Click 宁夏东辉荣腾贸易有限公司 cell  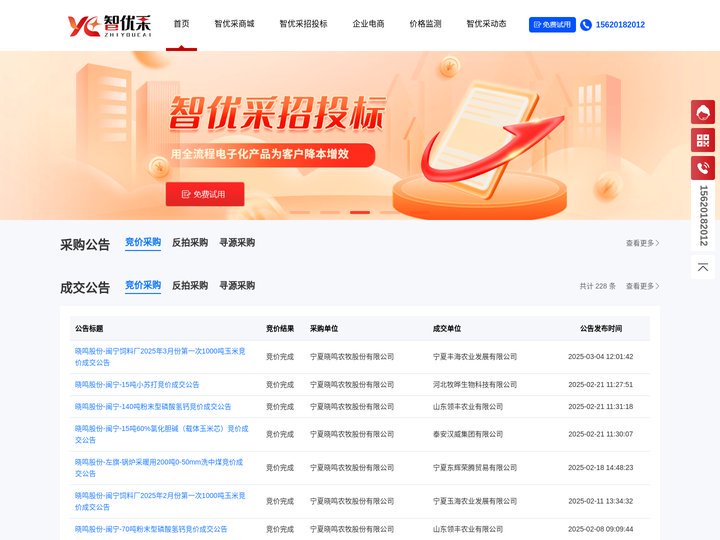click(475, 468)
